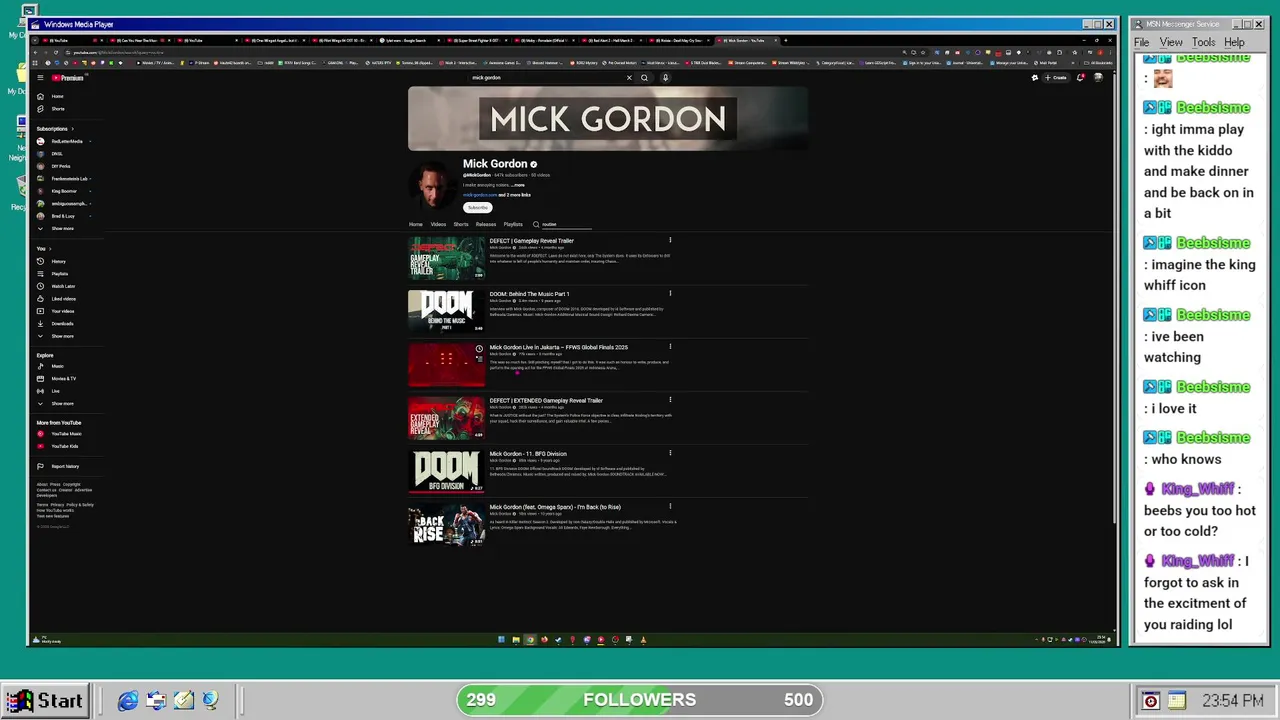Open the YouTube hamburger guide menu
The height and width of the screenshot is (720, 1280).
pyautogui.click(x=40, y=77)
